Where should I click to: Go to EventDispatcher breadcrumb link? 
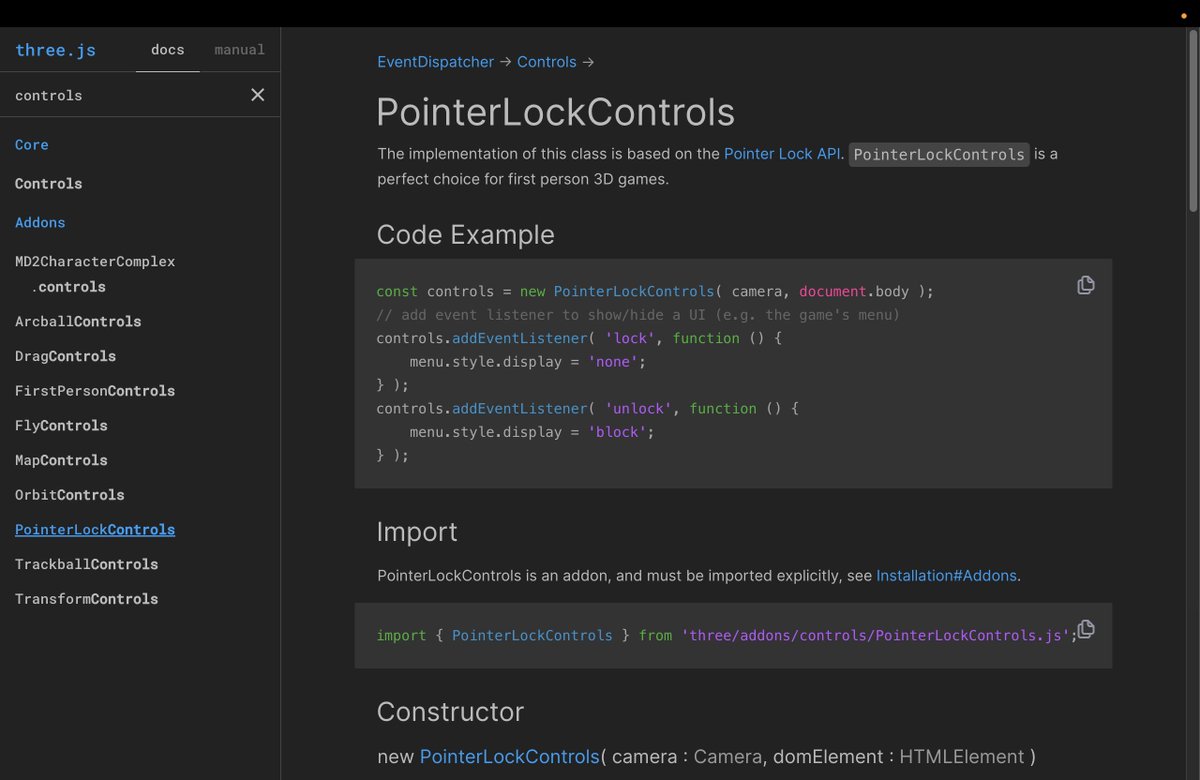pos(435,62)
